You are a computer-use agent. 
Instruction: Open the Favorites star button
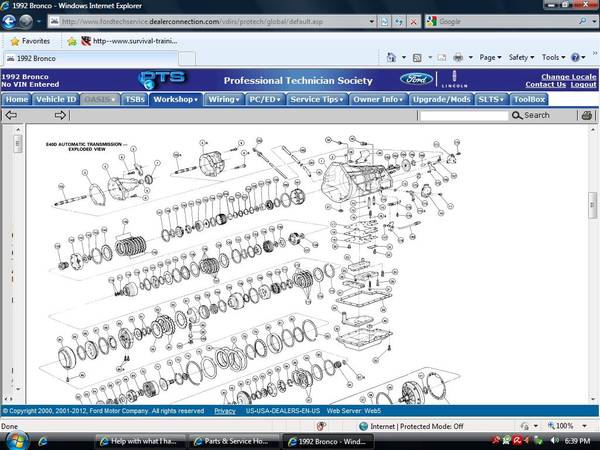(x=30, y=41)
